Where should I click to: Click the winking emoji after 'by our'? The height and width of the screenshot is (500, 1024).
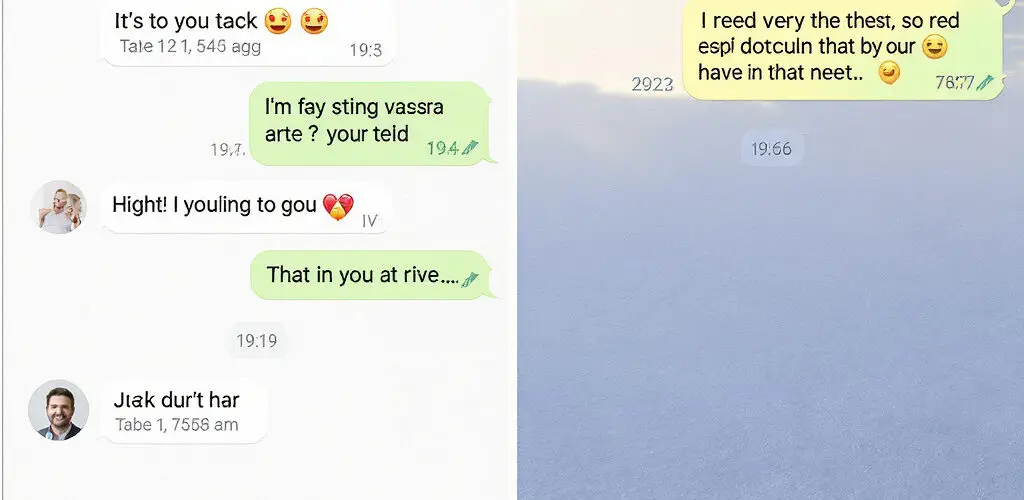point(935,47)
